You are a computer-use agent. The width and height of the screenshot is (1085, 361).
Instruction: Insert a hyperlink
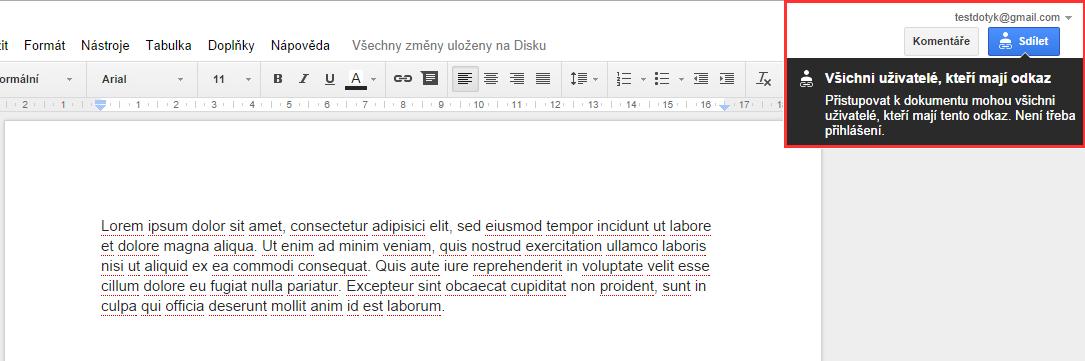[403, 79]
